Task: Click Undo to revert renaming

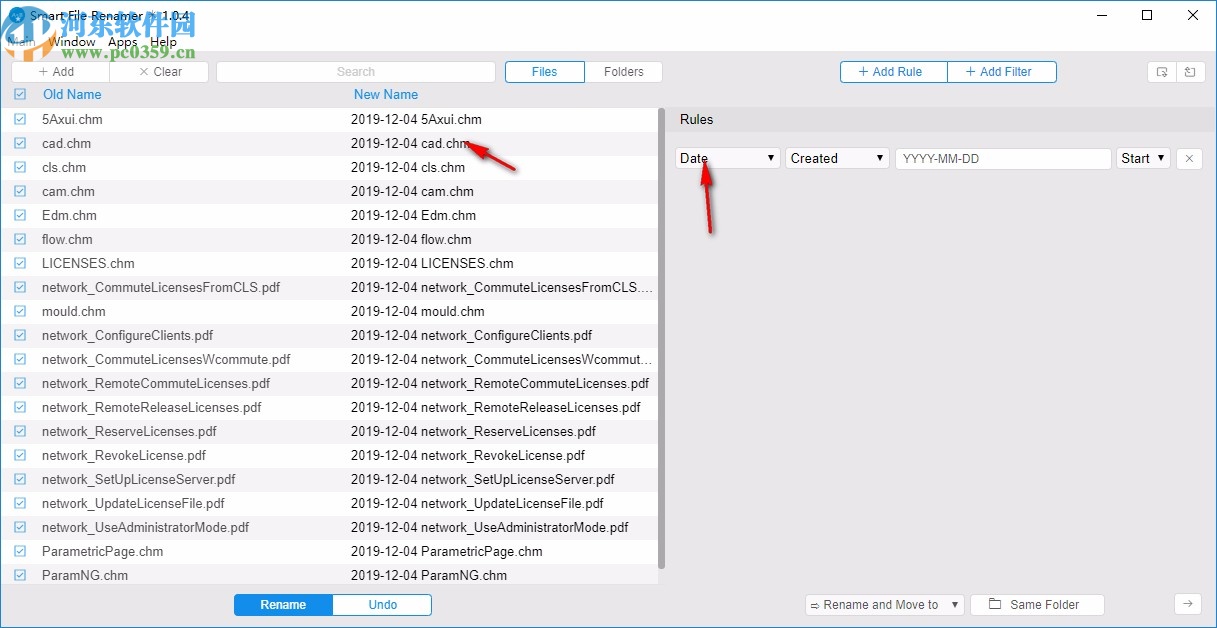Action: pos(381,604)
